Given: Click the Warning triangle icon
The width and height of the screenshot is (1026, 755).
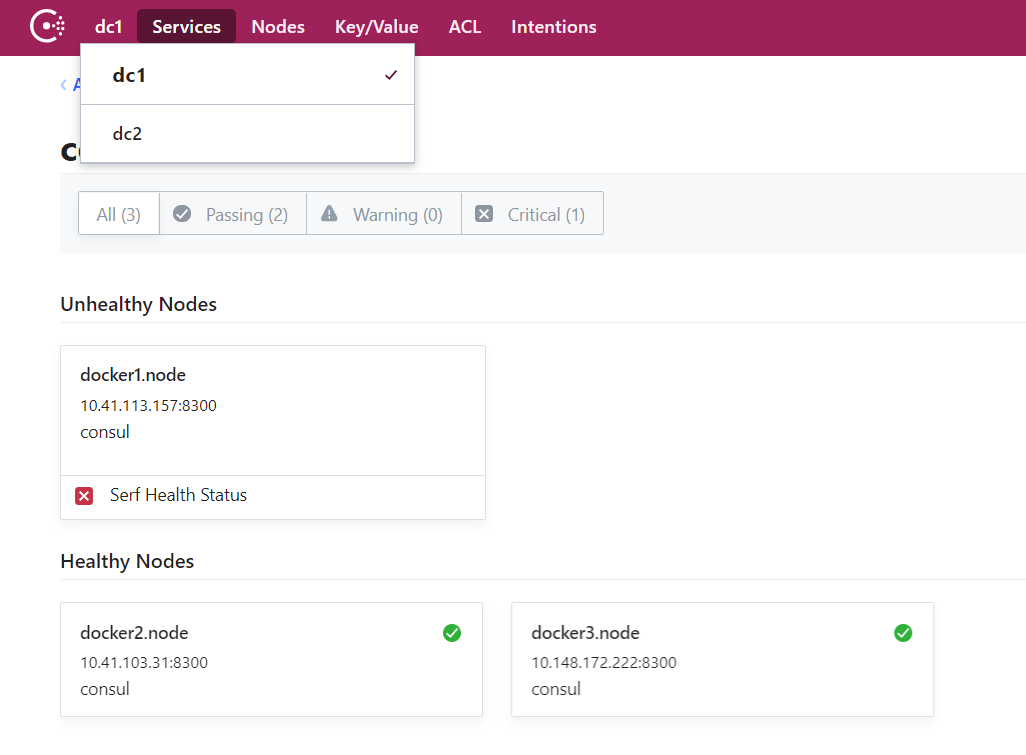Looking at the screenshot, I should click(x=329, y=213).
